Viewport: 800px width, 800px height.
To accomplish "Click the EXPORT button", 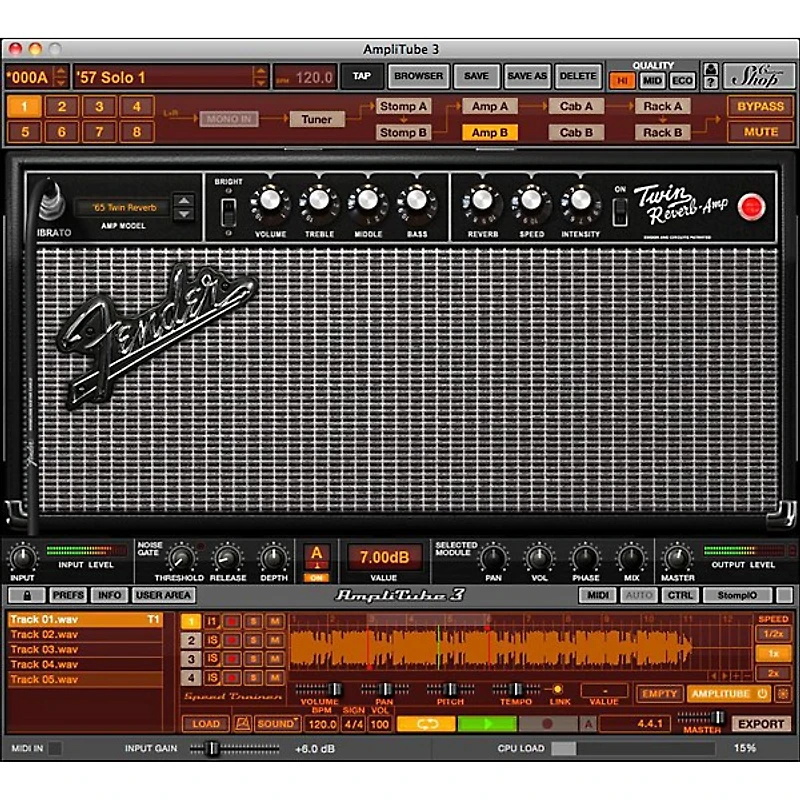I will click(761, 723).
